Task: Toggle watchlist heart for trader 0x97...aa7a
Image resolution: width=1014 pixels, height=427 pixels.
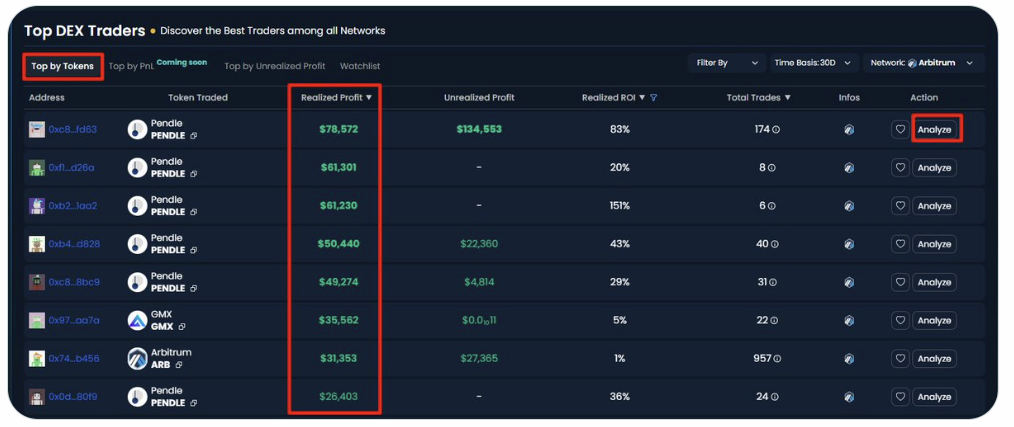Action: 900,320
